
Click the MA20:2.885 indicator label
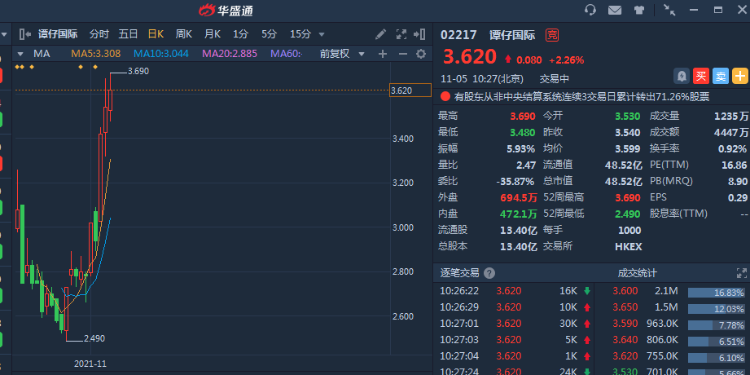pos(230,54)
